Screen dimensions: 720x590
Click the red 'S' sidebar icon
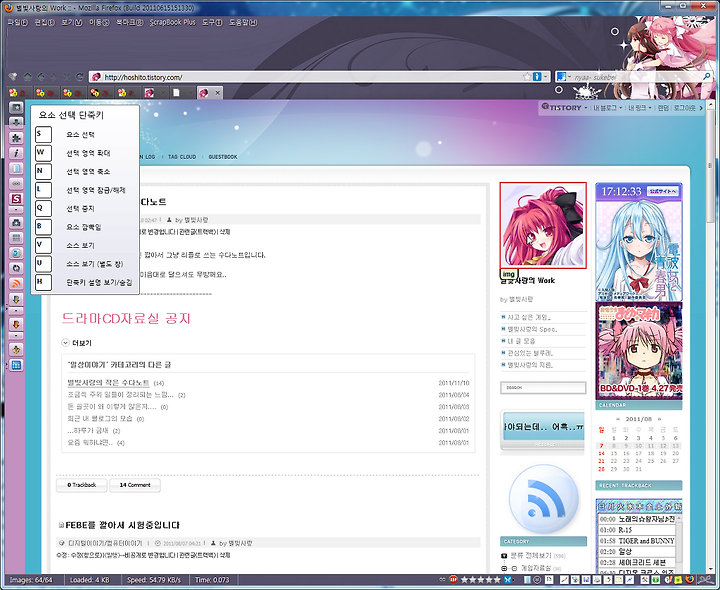pyautogui.click(x=16, y=199)
